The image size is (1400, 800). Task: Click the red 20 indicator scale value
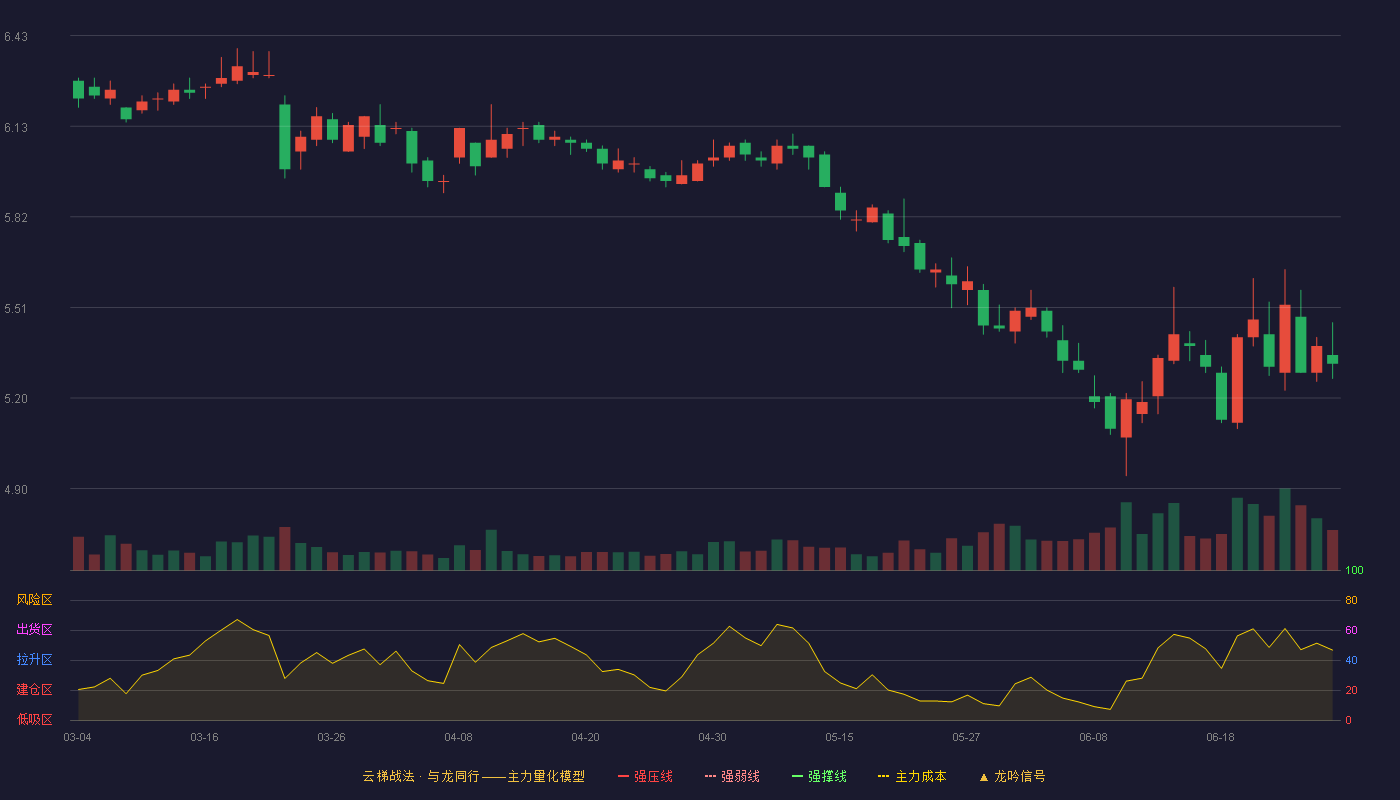pyautogui.click(x=1351, y=690)
